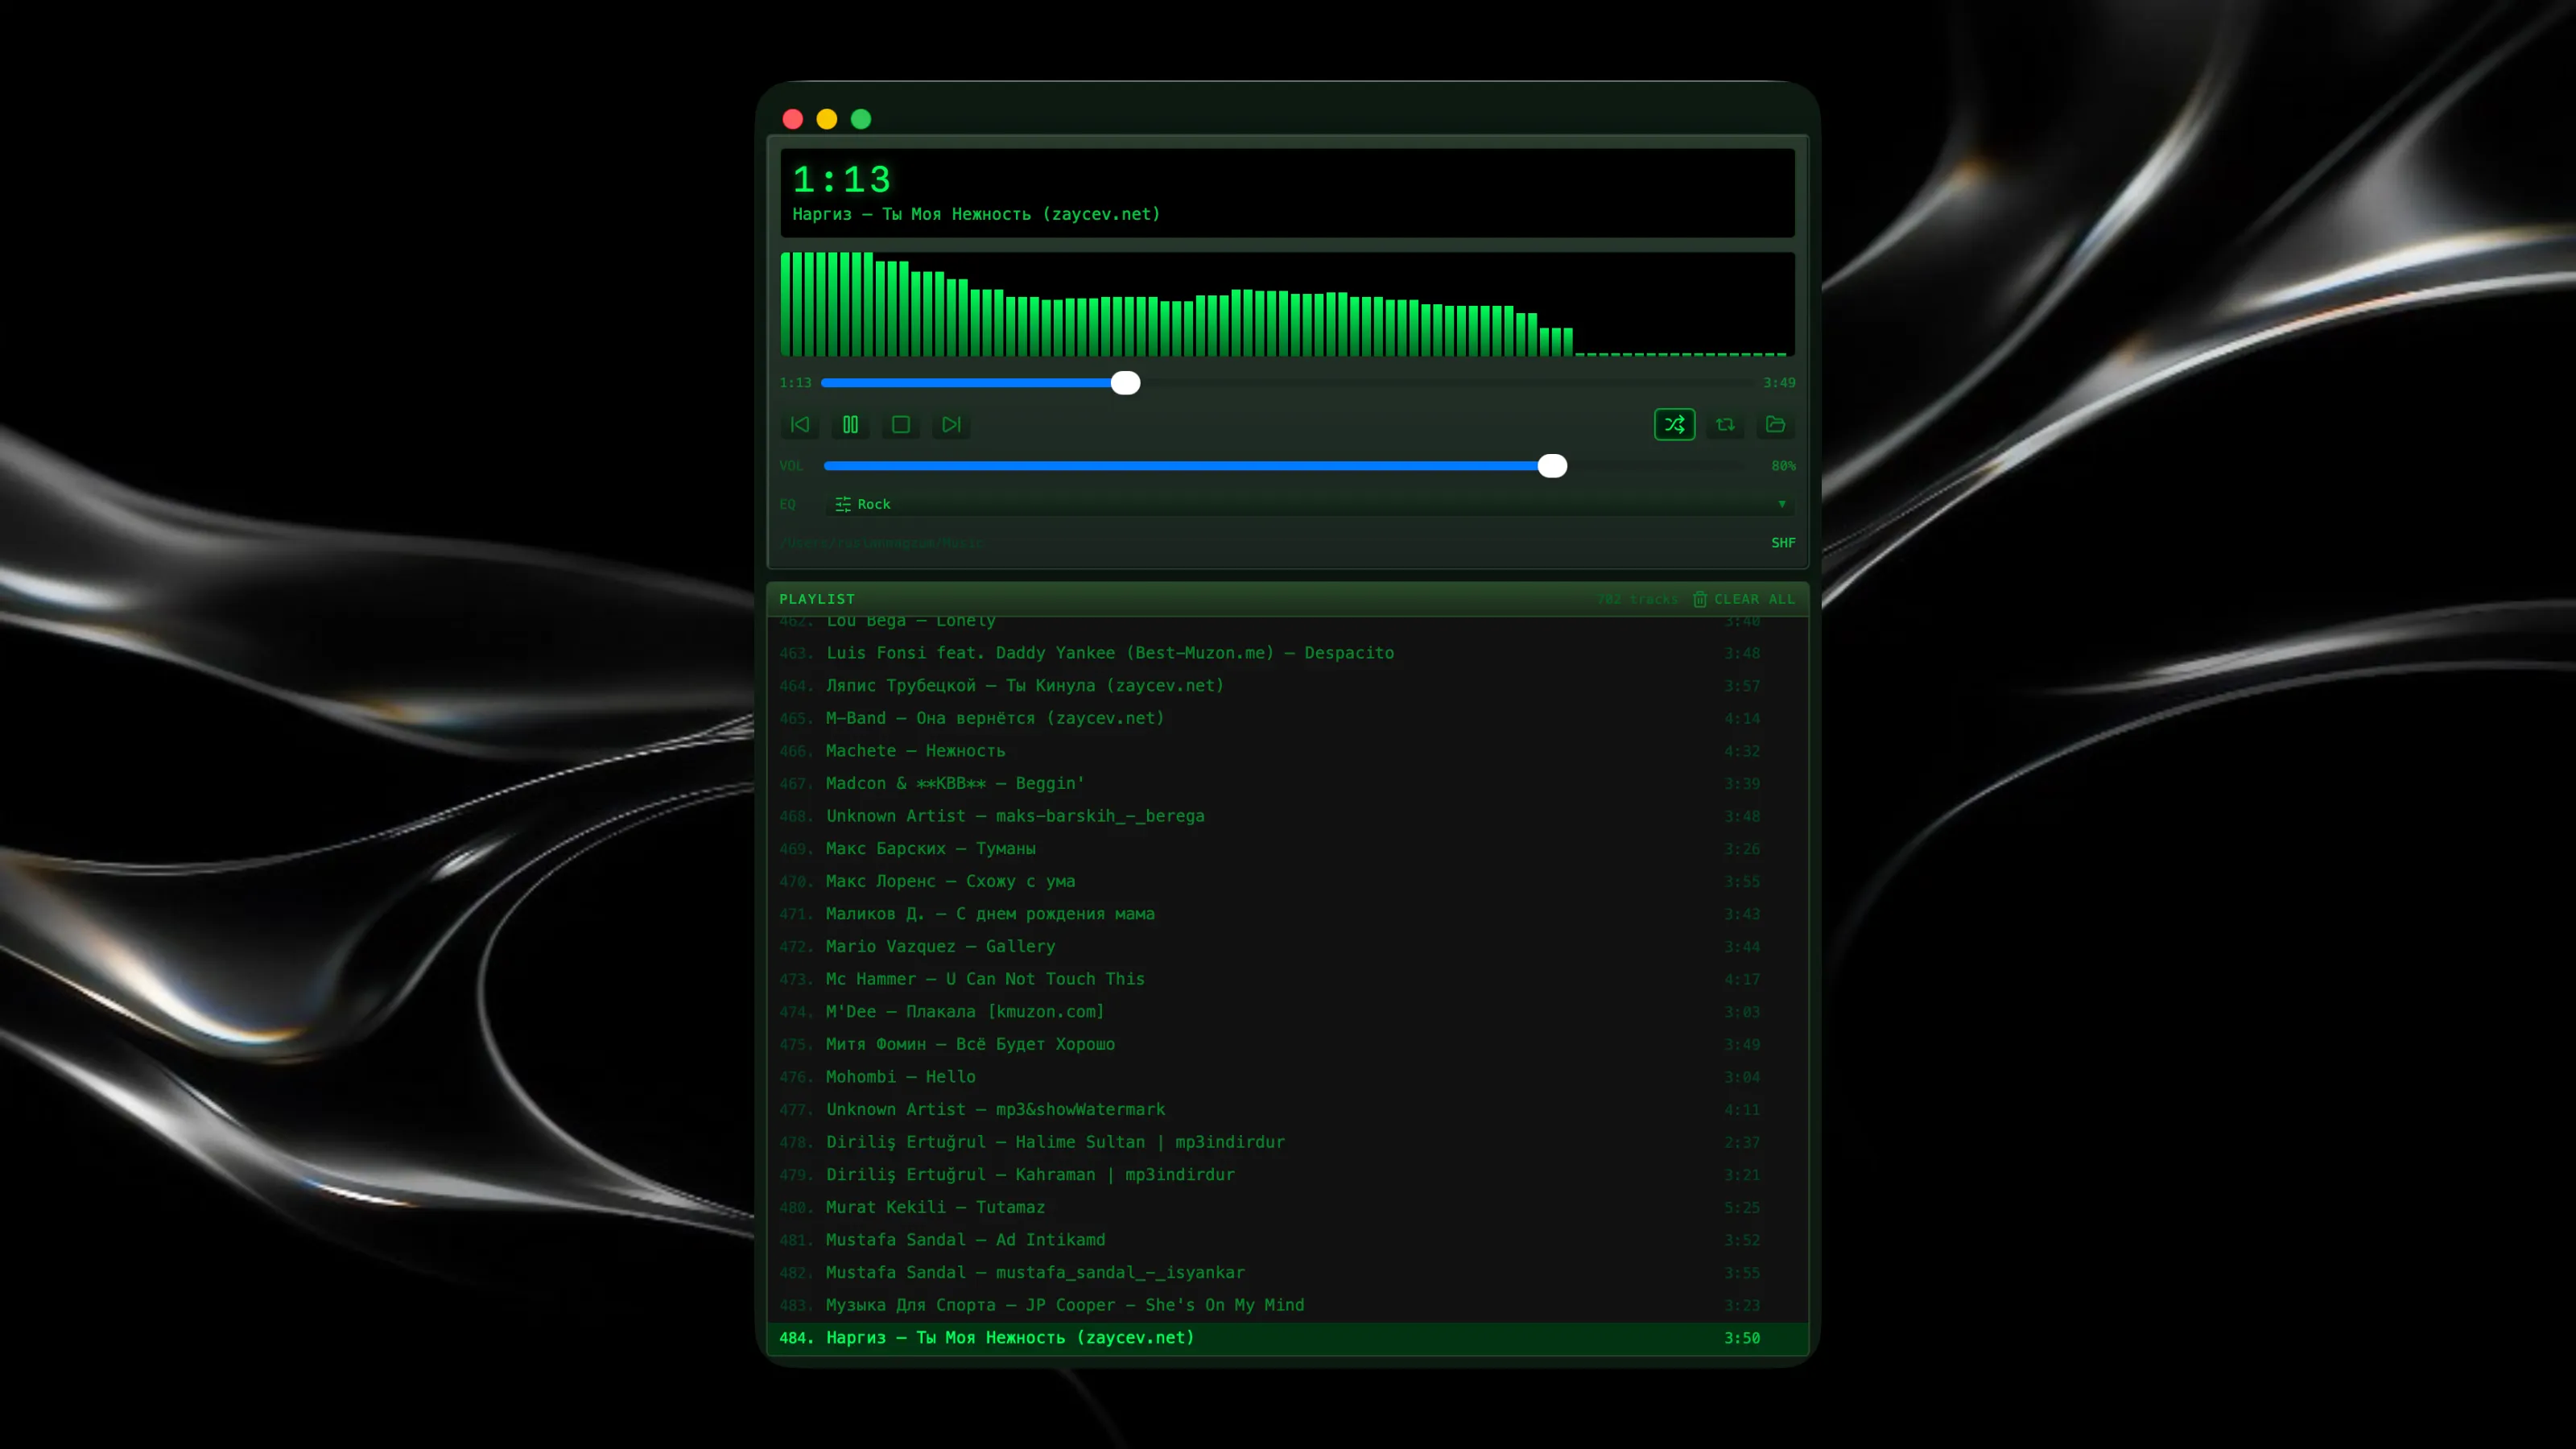Click the EQ dropdown arrow
This screenshot has height=1449, width=2576.
(1781, 504)
